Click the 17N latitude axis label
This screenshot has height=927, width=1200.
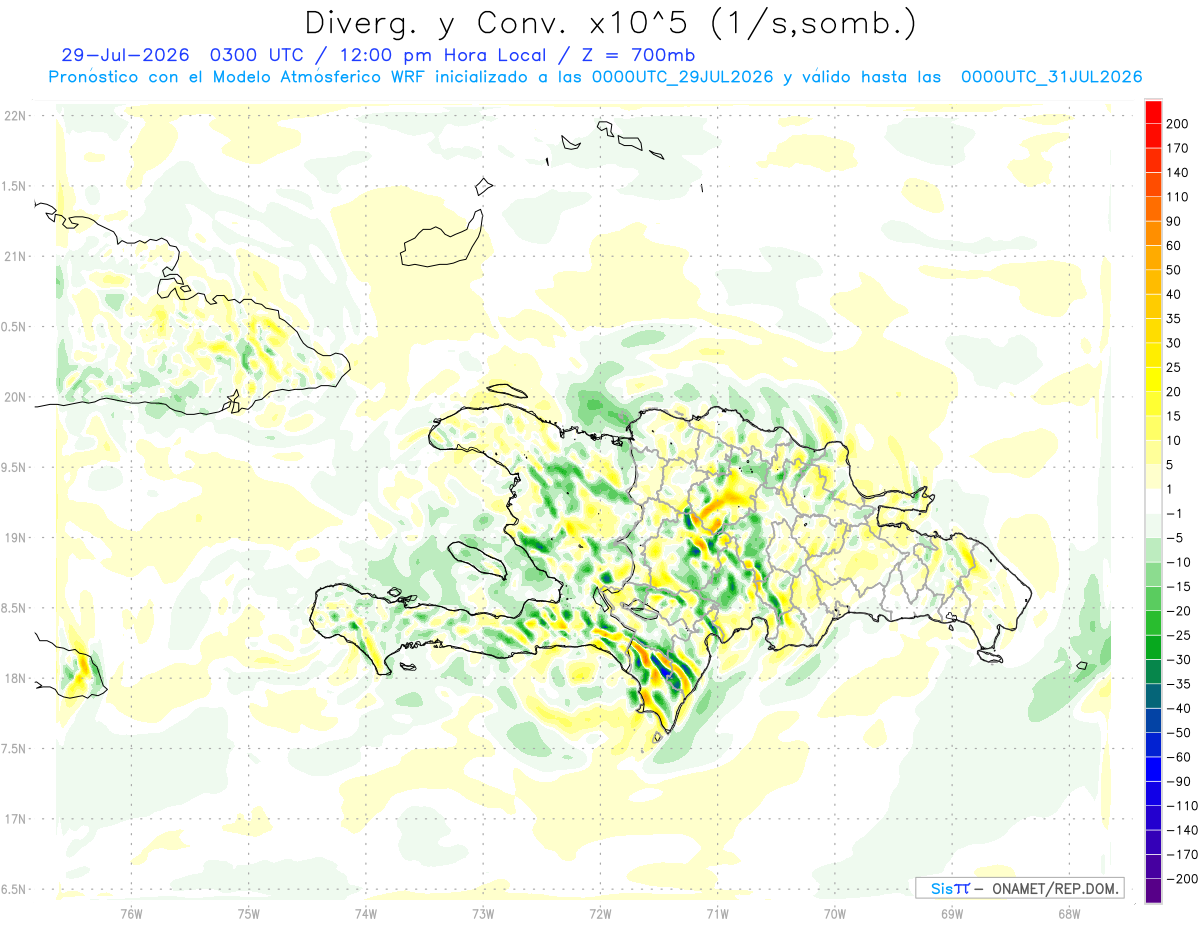click(15, 819)
